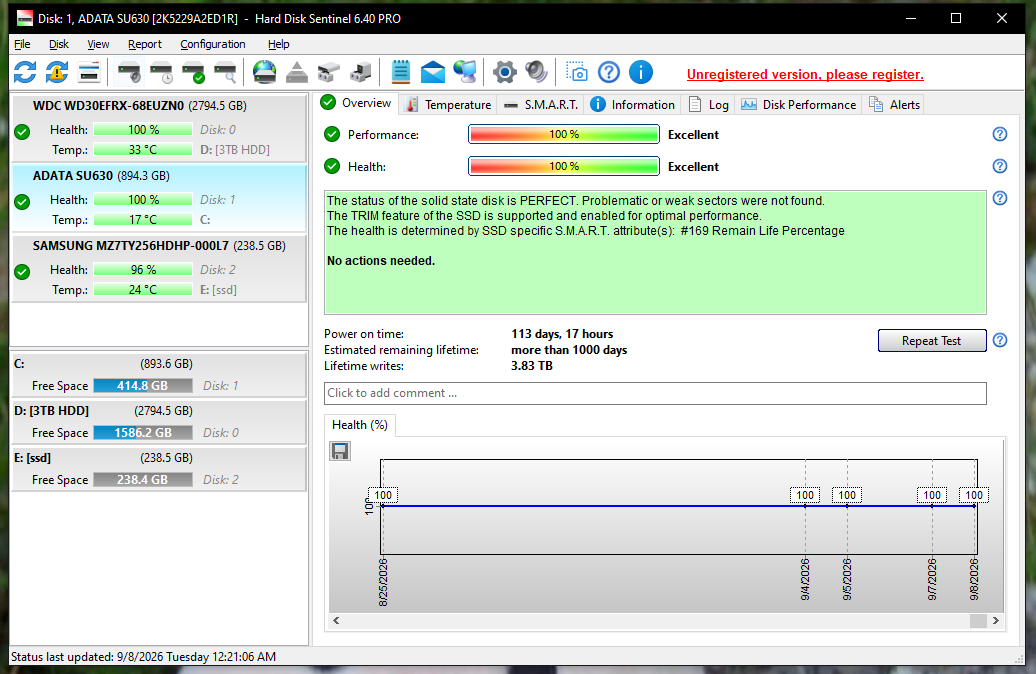The image size is (1036, 674).
Task: Click the disk with speaker acoustic icon
Action: (x=130, y=72)
